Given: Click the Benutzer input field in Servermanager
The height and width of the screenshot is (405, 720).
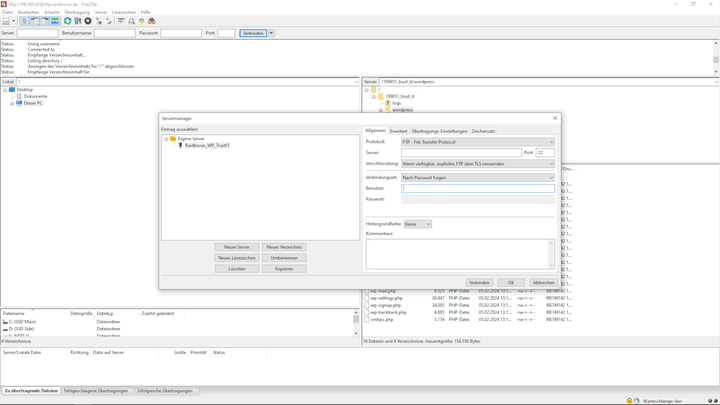Looking at the screenshot, I should (478, 188).
